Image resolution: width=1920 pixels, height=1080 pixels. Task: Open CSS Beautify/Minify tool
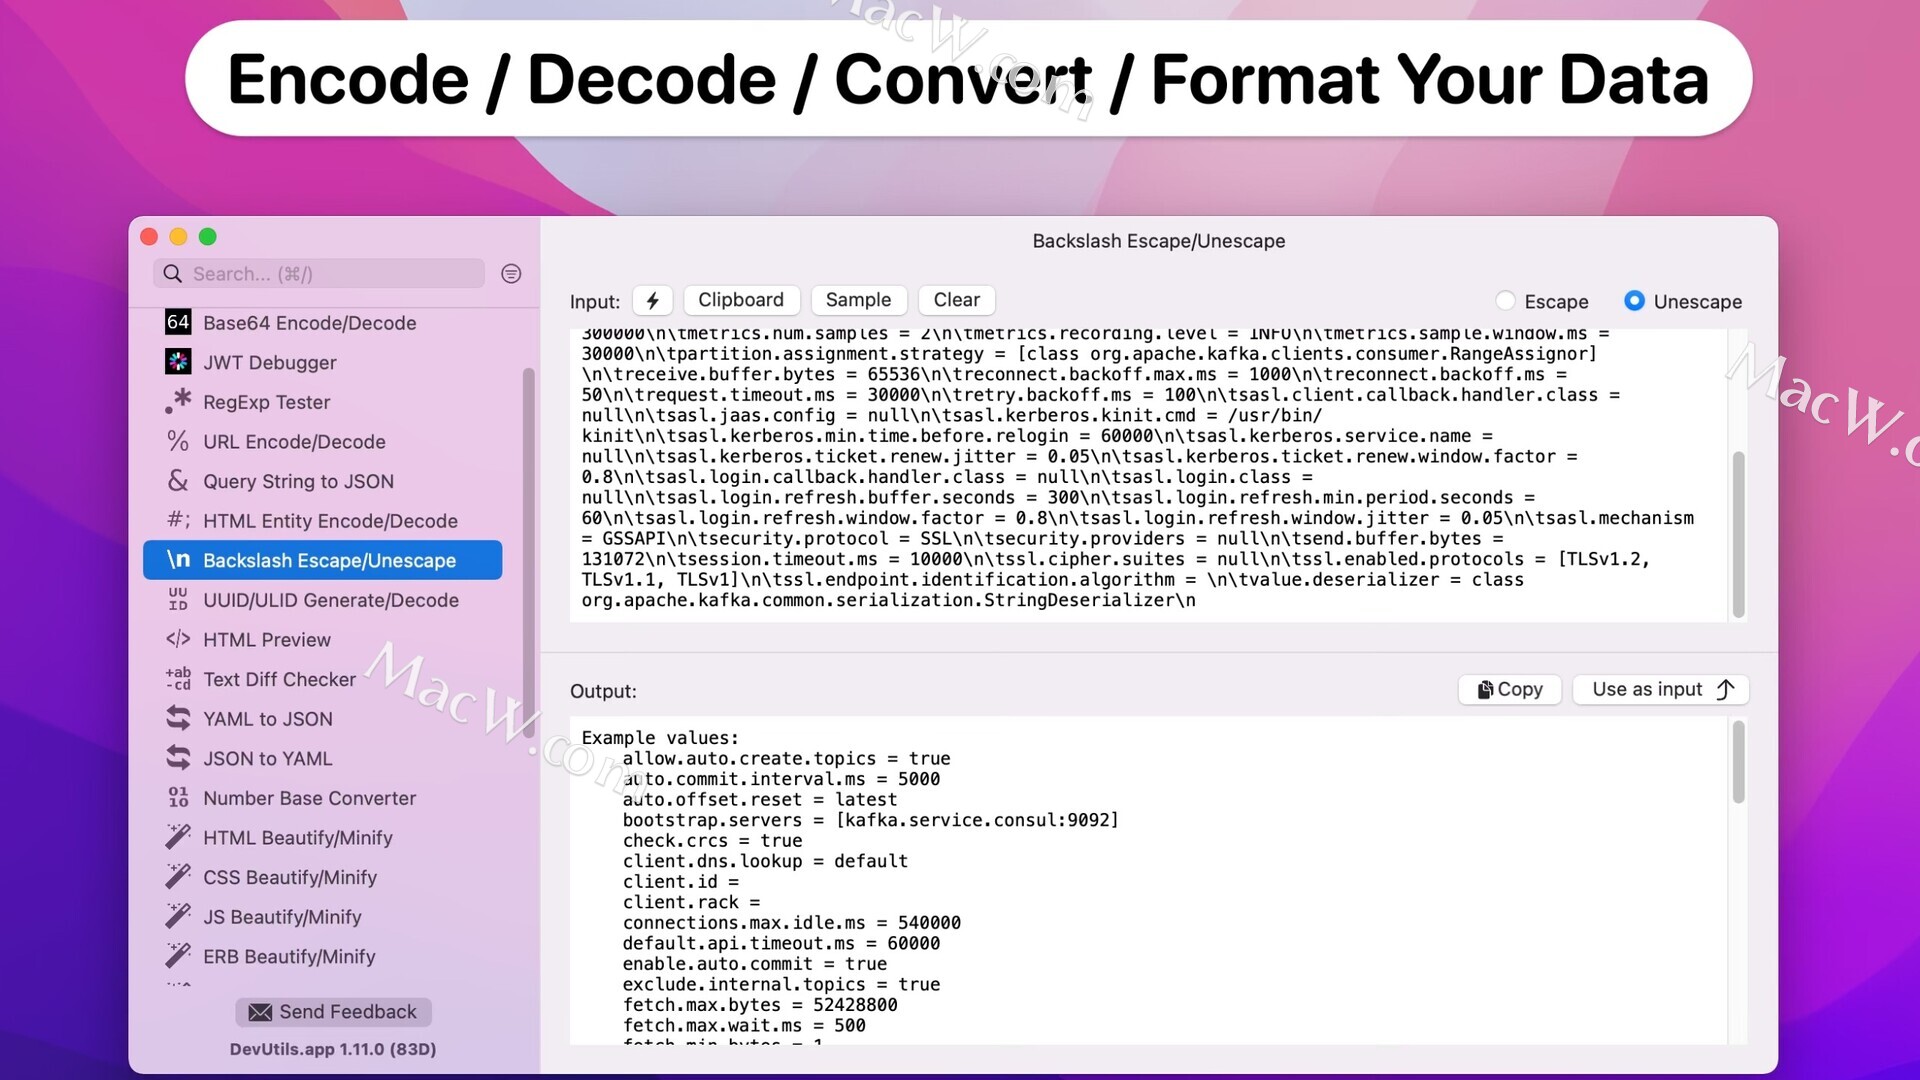pos(289,877)
